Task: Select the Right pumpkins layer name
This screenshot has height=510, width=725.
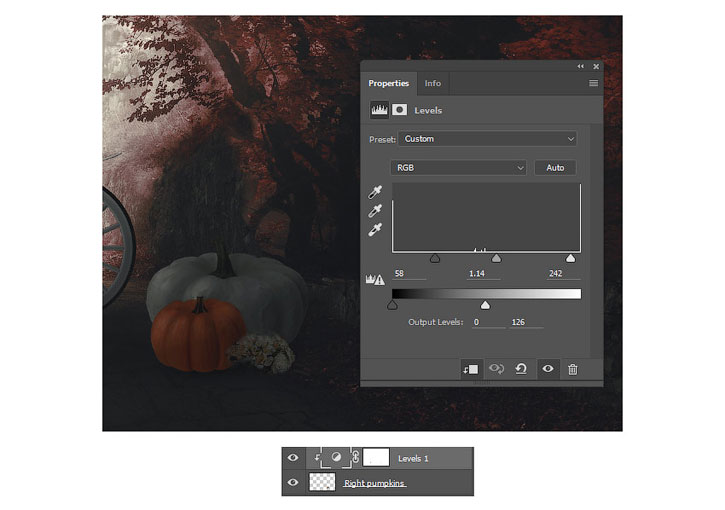Action: tap(375, 483)
